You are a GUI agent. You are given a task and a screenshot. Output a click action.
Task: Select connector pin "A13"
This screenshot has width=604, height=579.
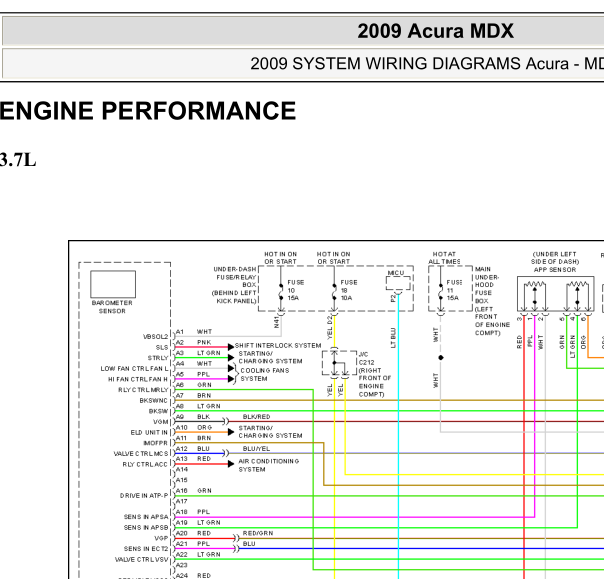click(181, 458)
